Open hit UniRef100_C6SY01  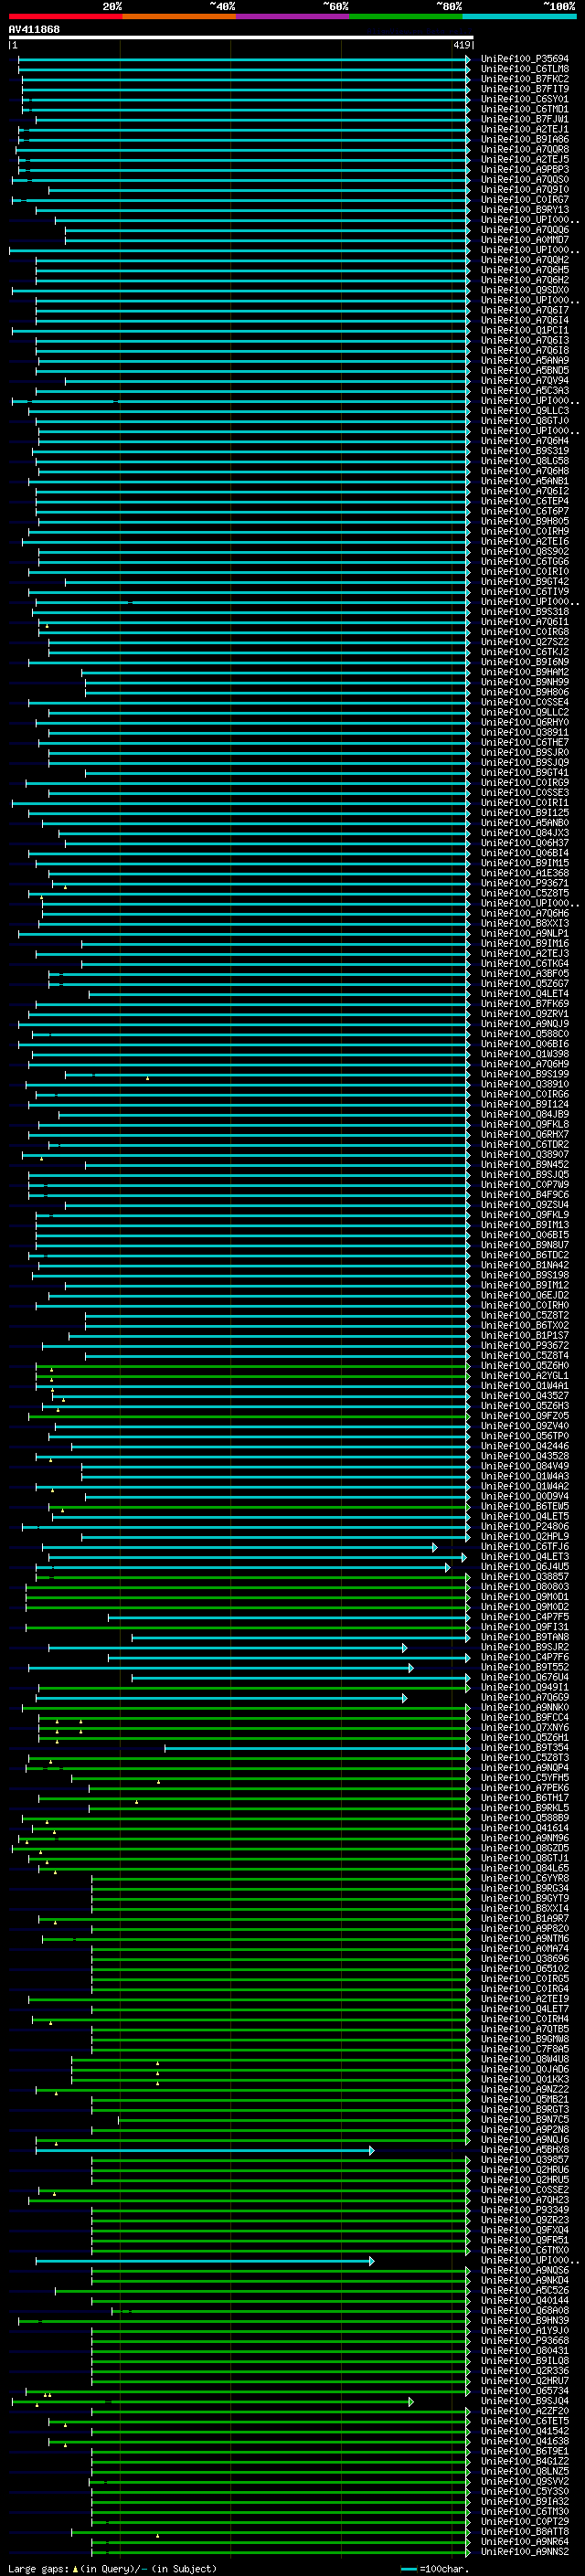pyautogui.click(x=524, y=99)
